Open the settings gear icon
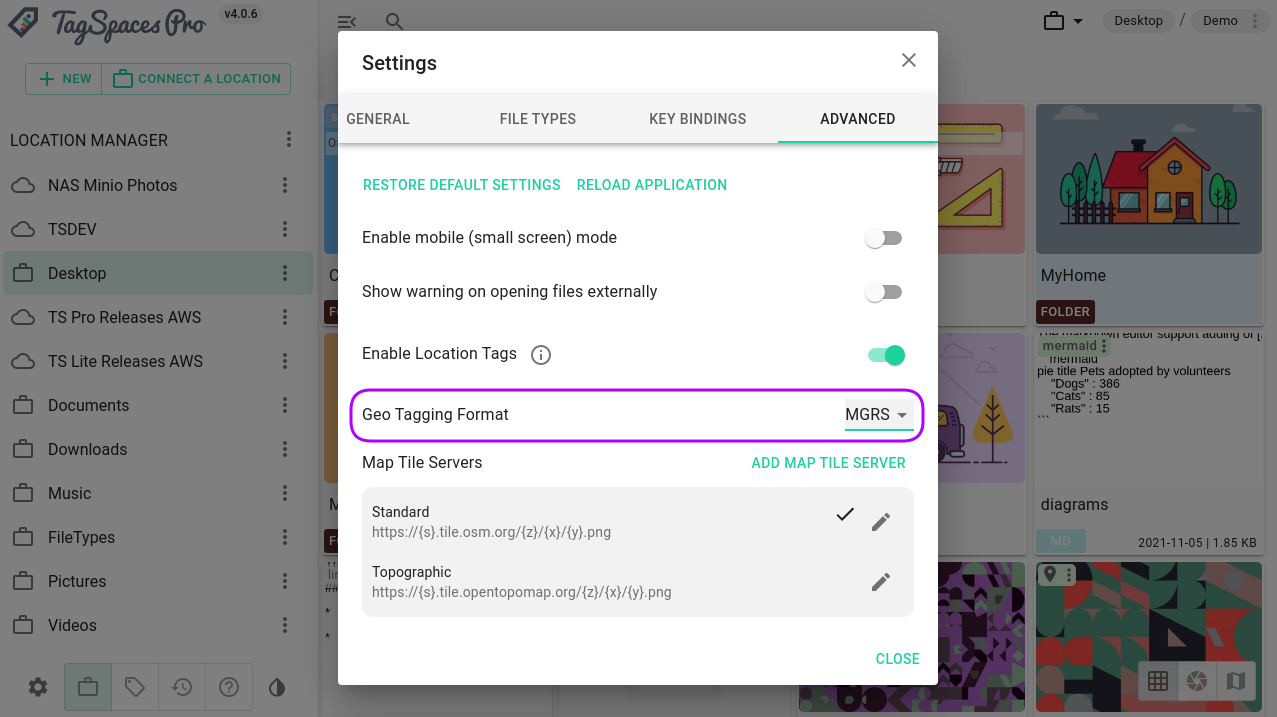1277x717 pixels. (37, 687)
